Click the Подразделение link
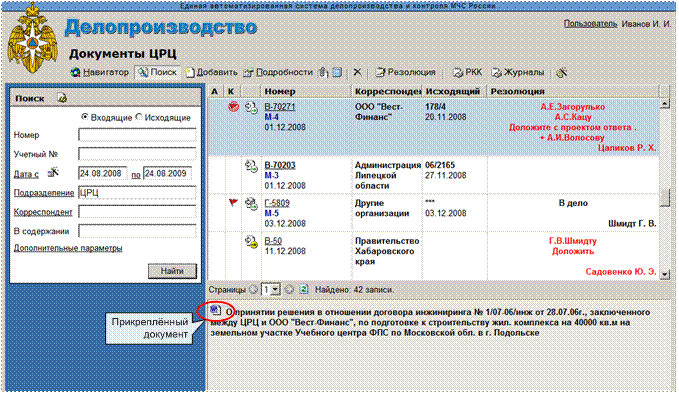679x395 pixels. coord(44,193)
